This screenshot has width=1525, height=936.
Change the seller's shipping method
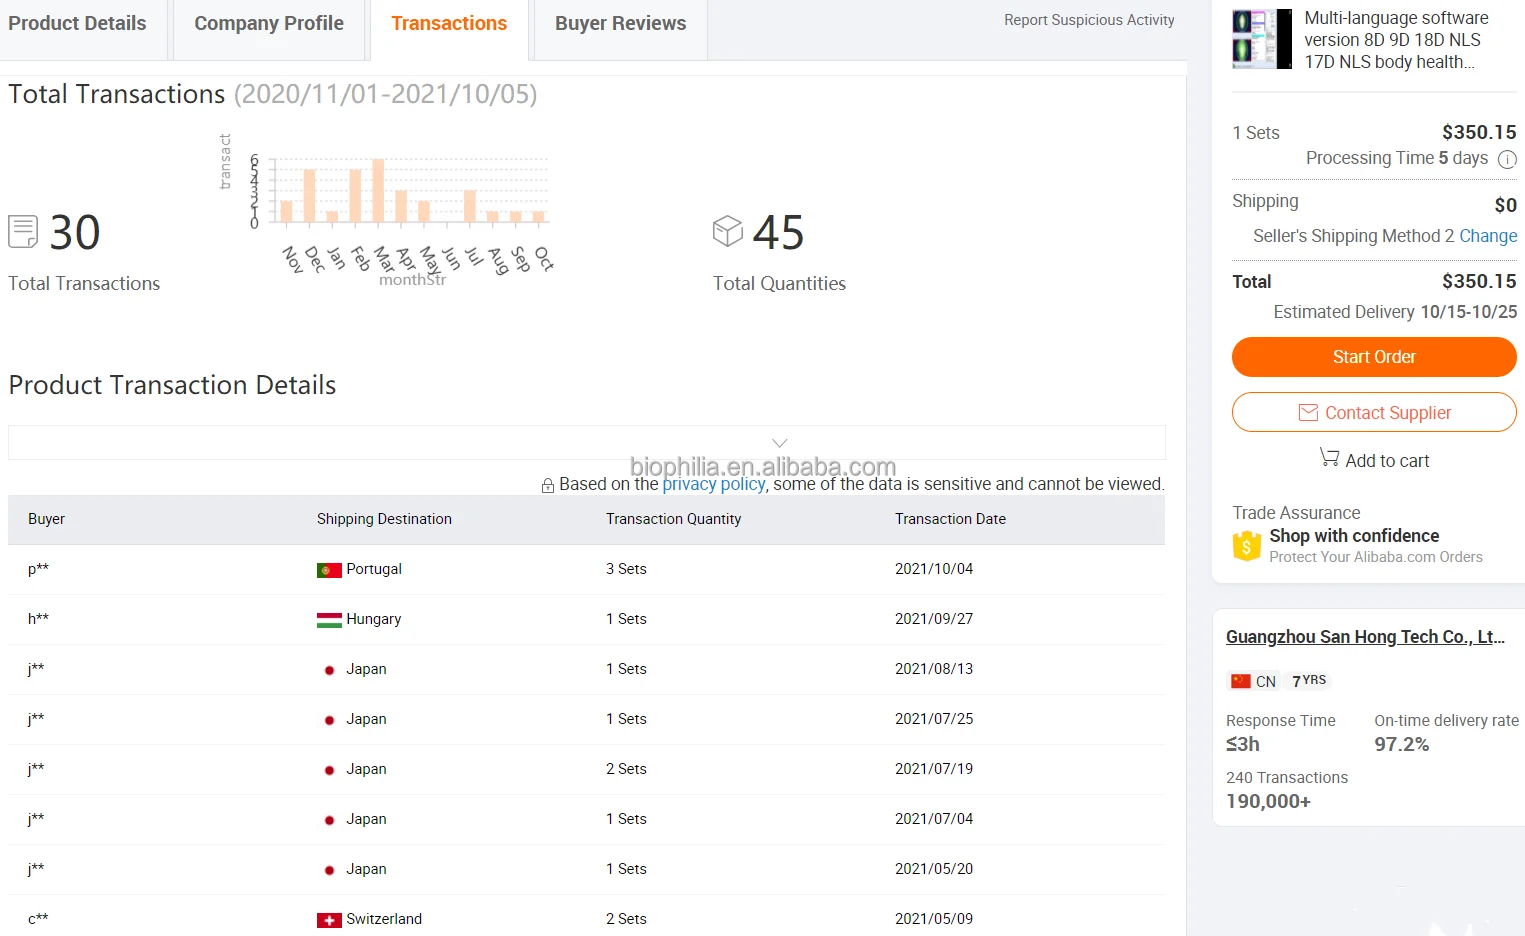[x=1487, y=236]
